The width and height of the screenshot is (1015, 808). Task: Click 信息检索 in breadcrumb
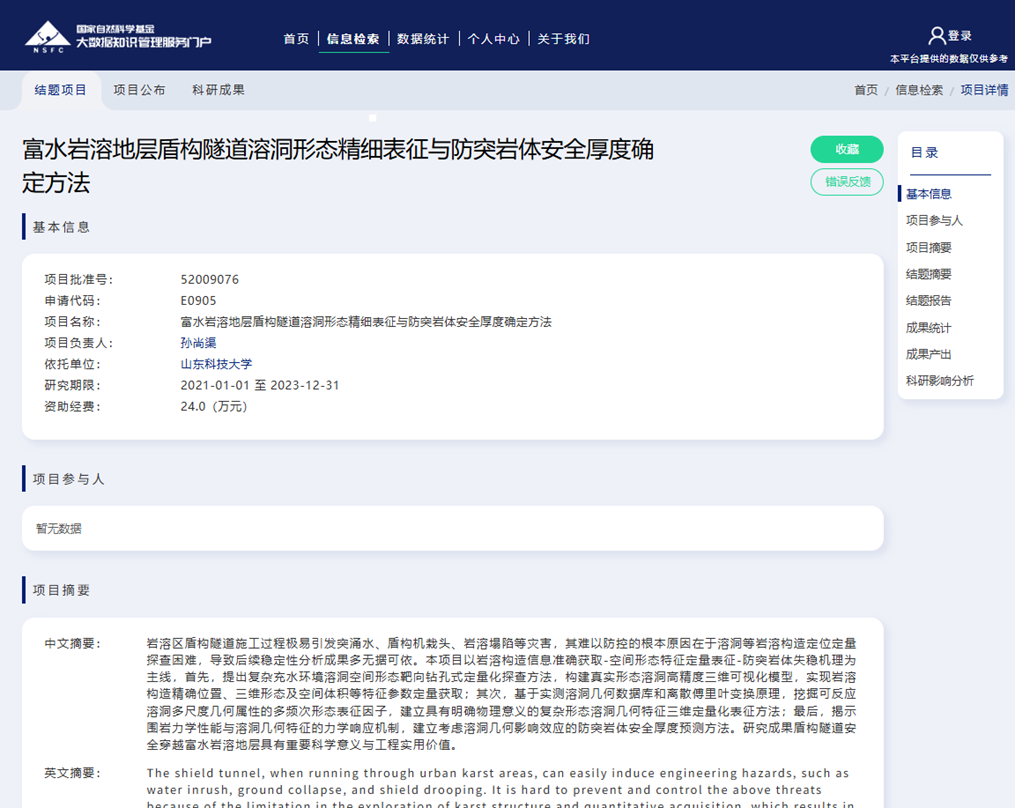(919, 90)
